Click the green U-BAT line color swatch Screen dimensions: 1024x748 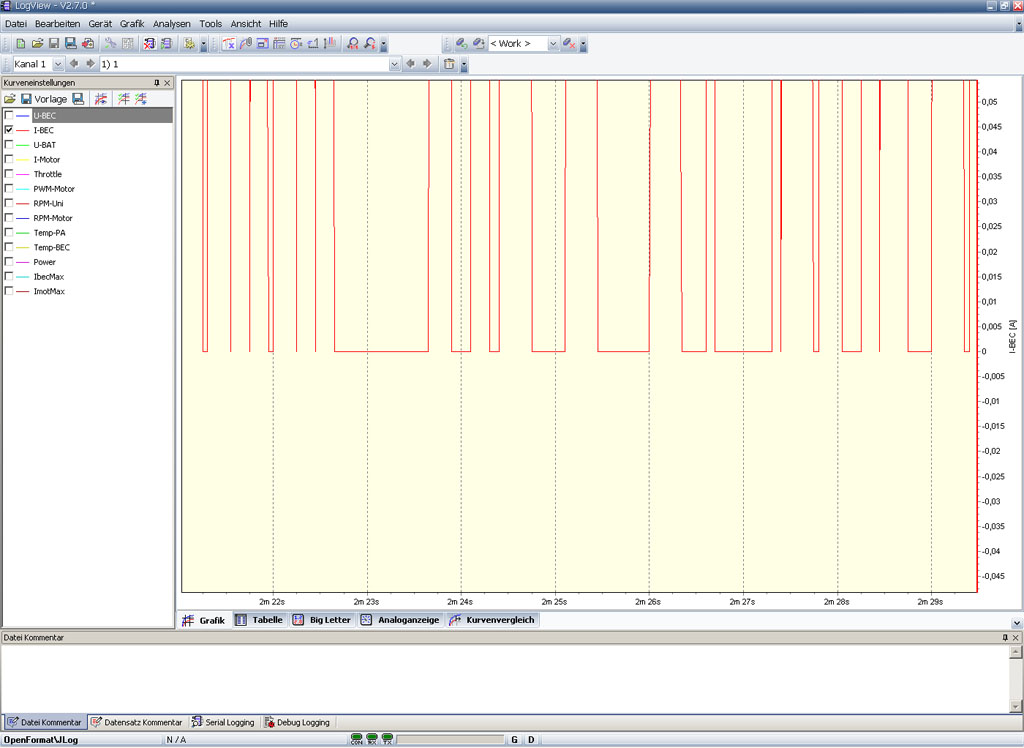[23, 145]
